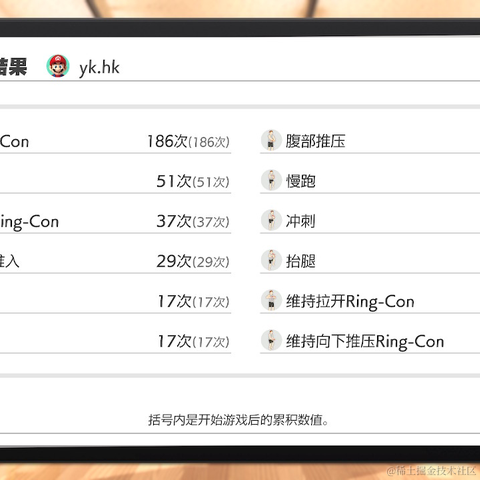Click the cumulative (186次) value
Image resolution: width=480 pixels, height=480 pixels.
tap(209, 142)
